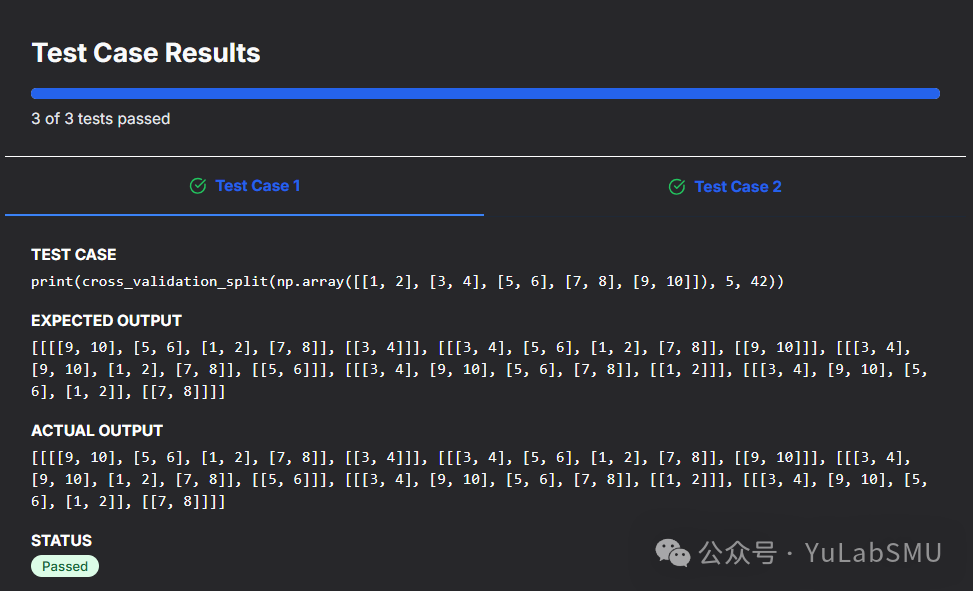The width and height of the screenshot is (973, 591).
Task: Click the last line of expected output
Action: click(x=128, y=392)
